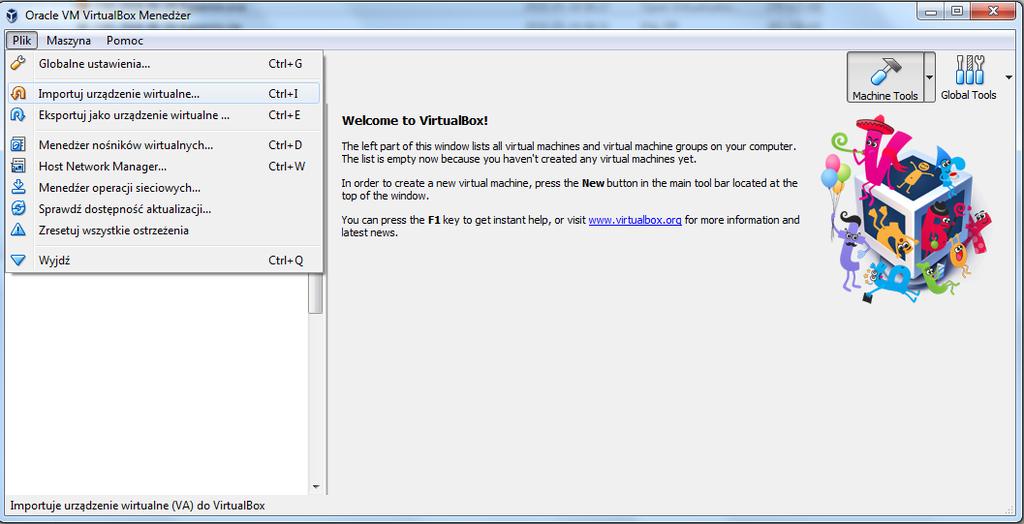Screen dimensions: 1024x524
Task: Maximize the VirtualBox Menedżer window
Action: click(956, 12)
